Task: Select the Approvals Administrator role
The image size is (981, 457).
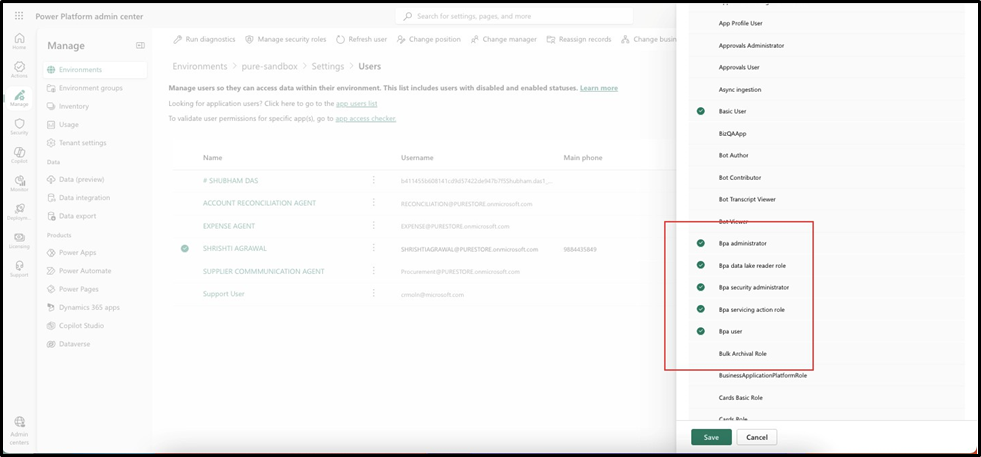Action: tap(751, 46)
